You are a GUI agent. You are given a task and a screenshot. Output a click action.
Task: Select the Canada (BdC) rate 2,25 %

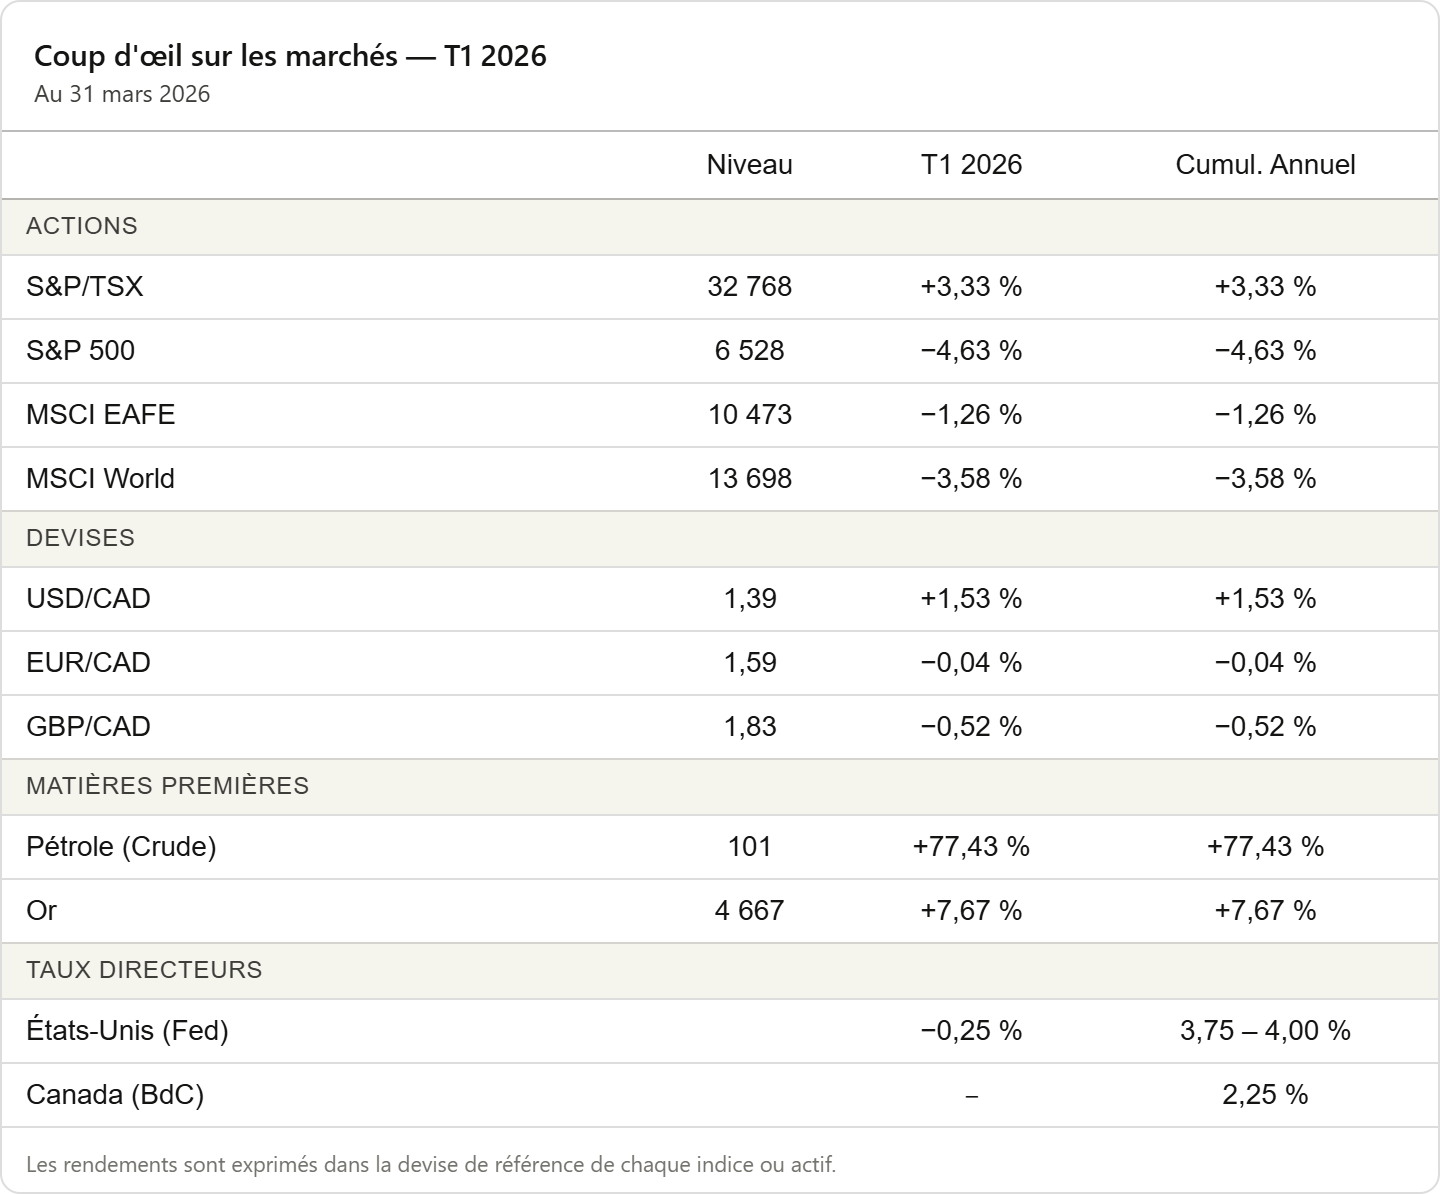(1265, 1095)
